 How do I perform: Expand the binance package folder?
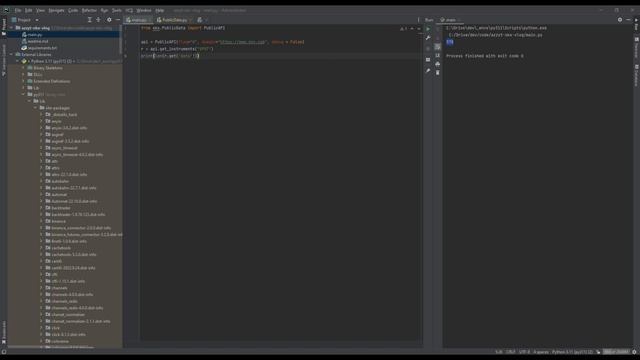(41, 221)
